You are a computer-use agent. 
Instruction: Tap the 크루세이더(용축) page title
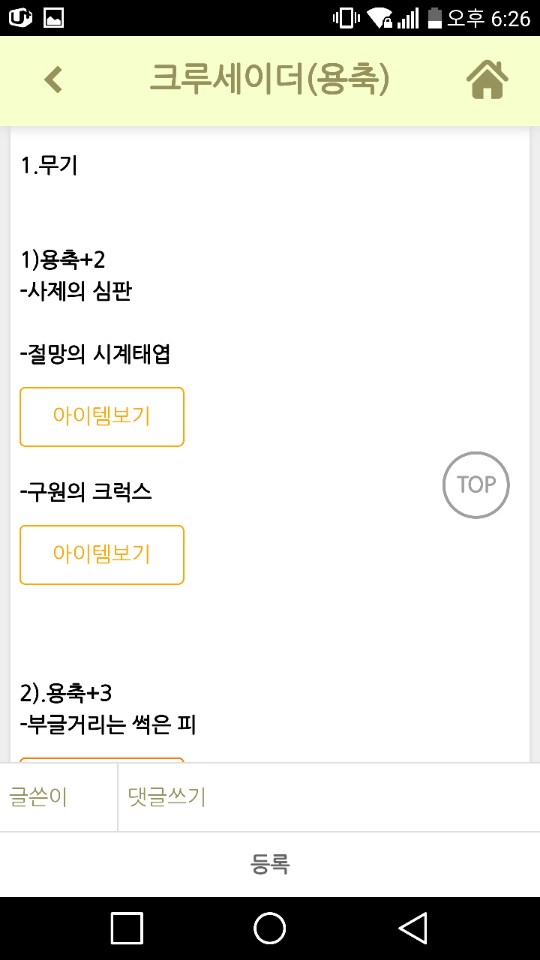click(269, 80)
